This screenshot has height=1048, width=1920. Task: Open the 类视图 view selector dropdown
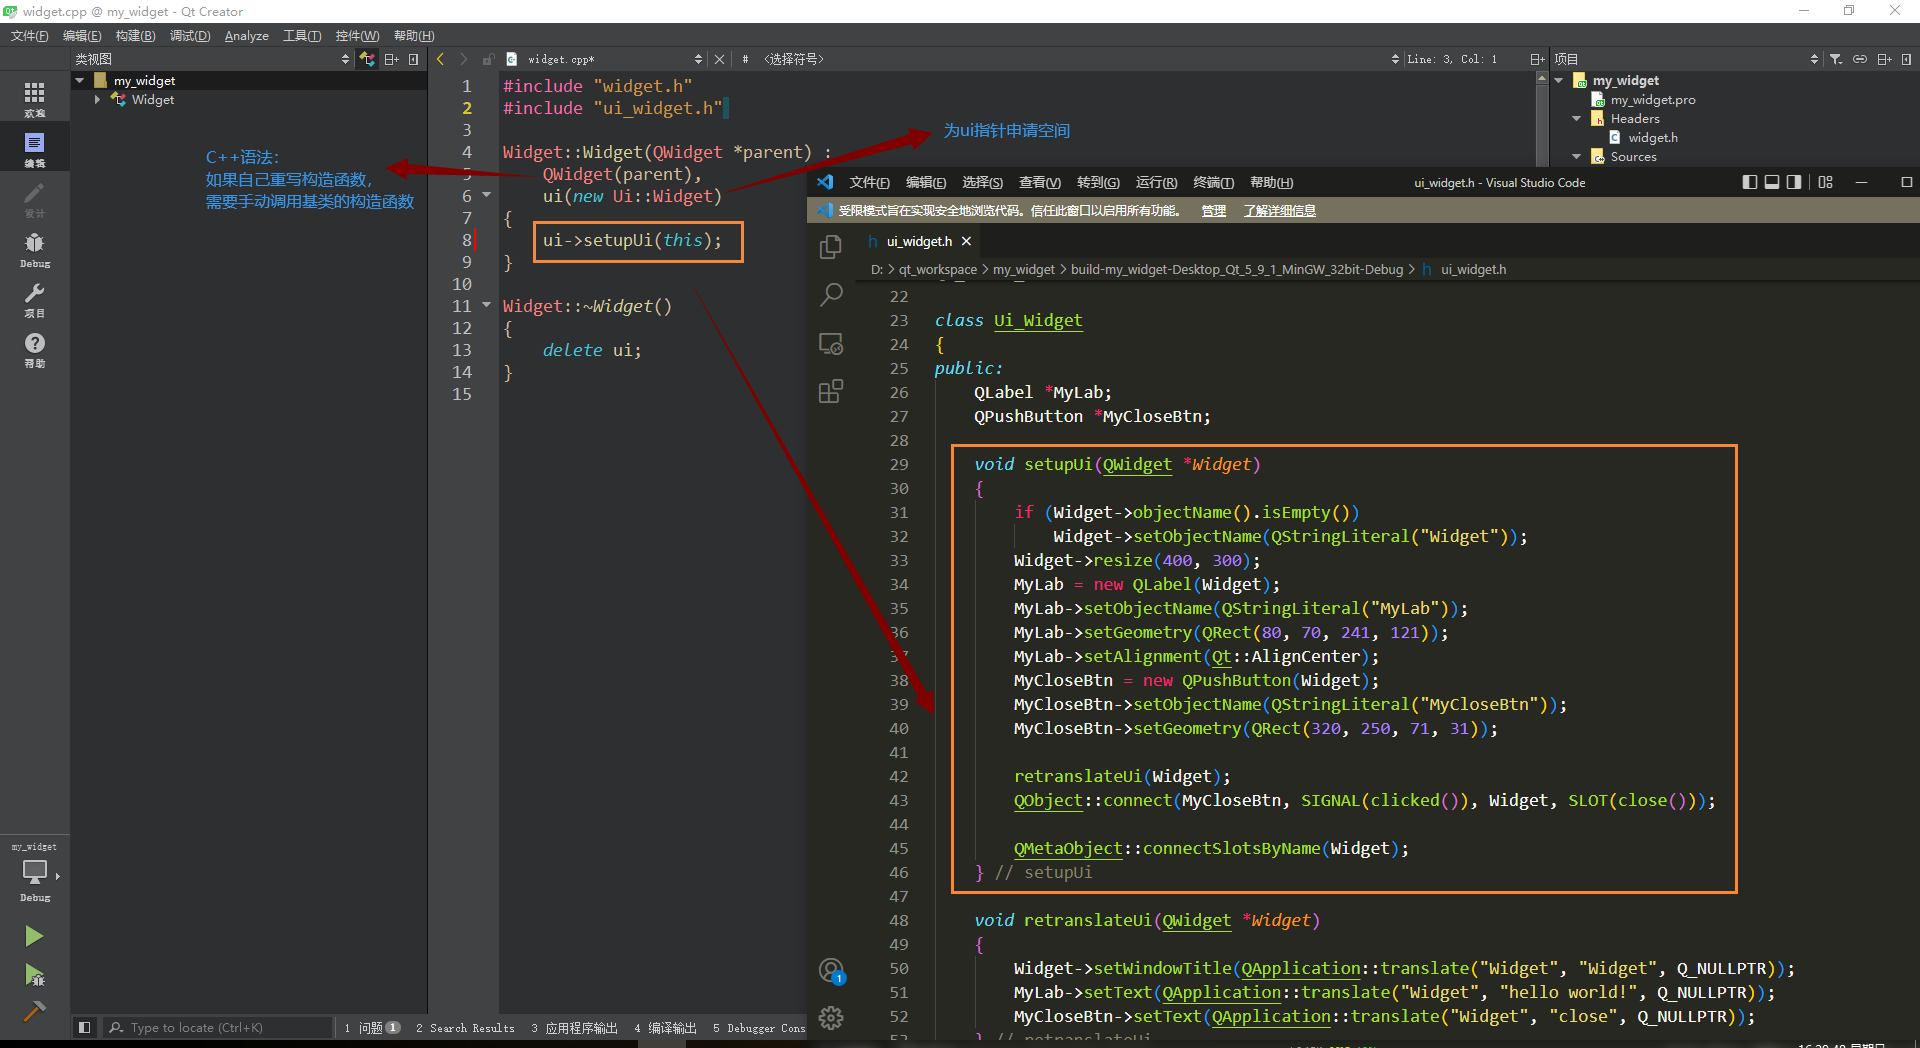click(x=345, y=59)
